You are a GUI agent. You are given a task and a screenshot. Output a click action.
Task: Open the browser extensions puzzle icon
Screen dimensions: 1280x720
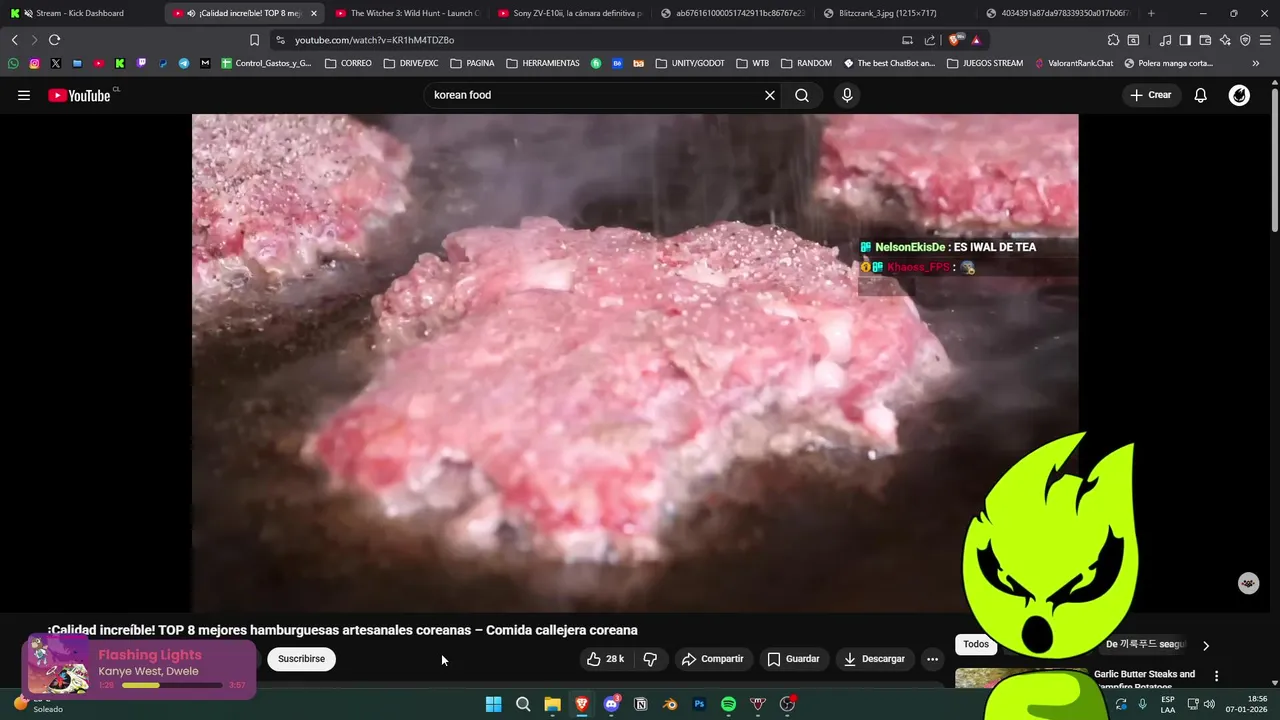tap(1113, 40)
